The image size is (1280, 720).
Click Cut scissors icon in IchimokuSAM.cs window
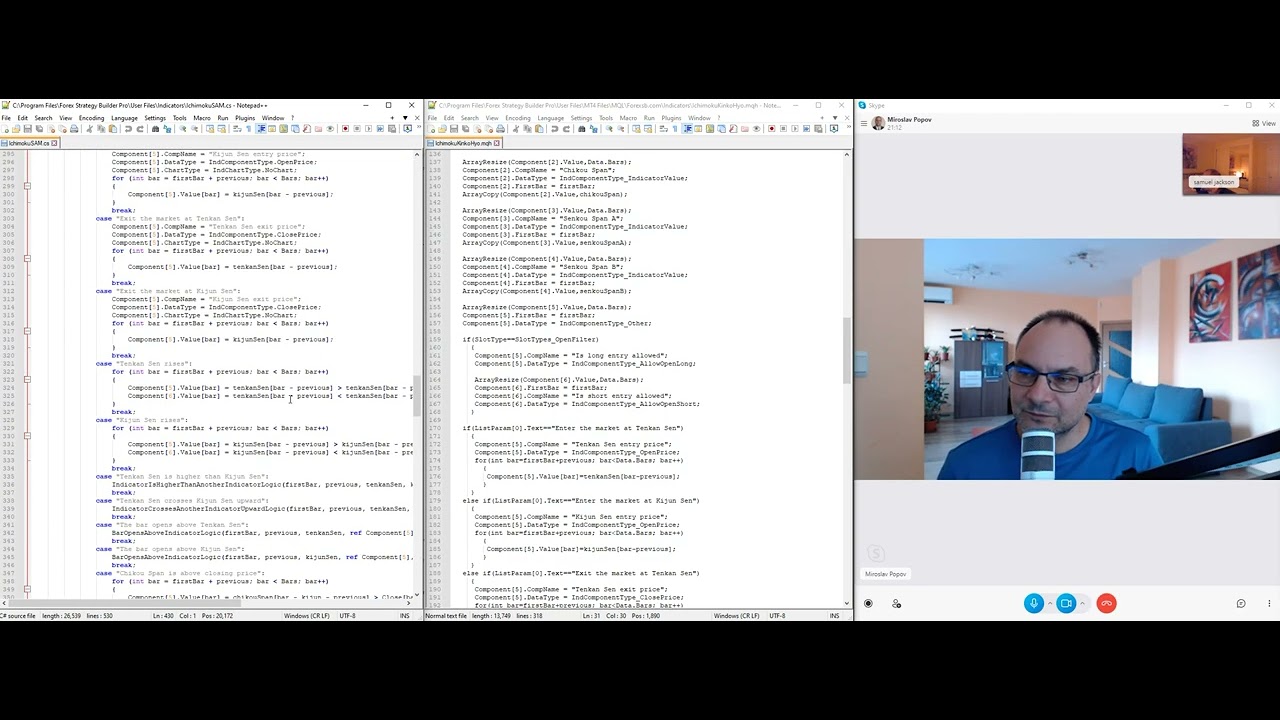[89, 129]
